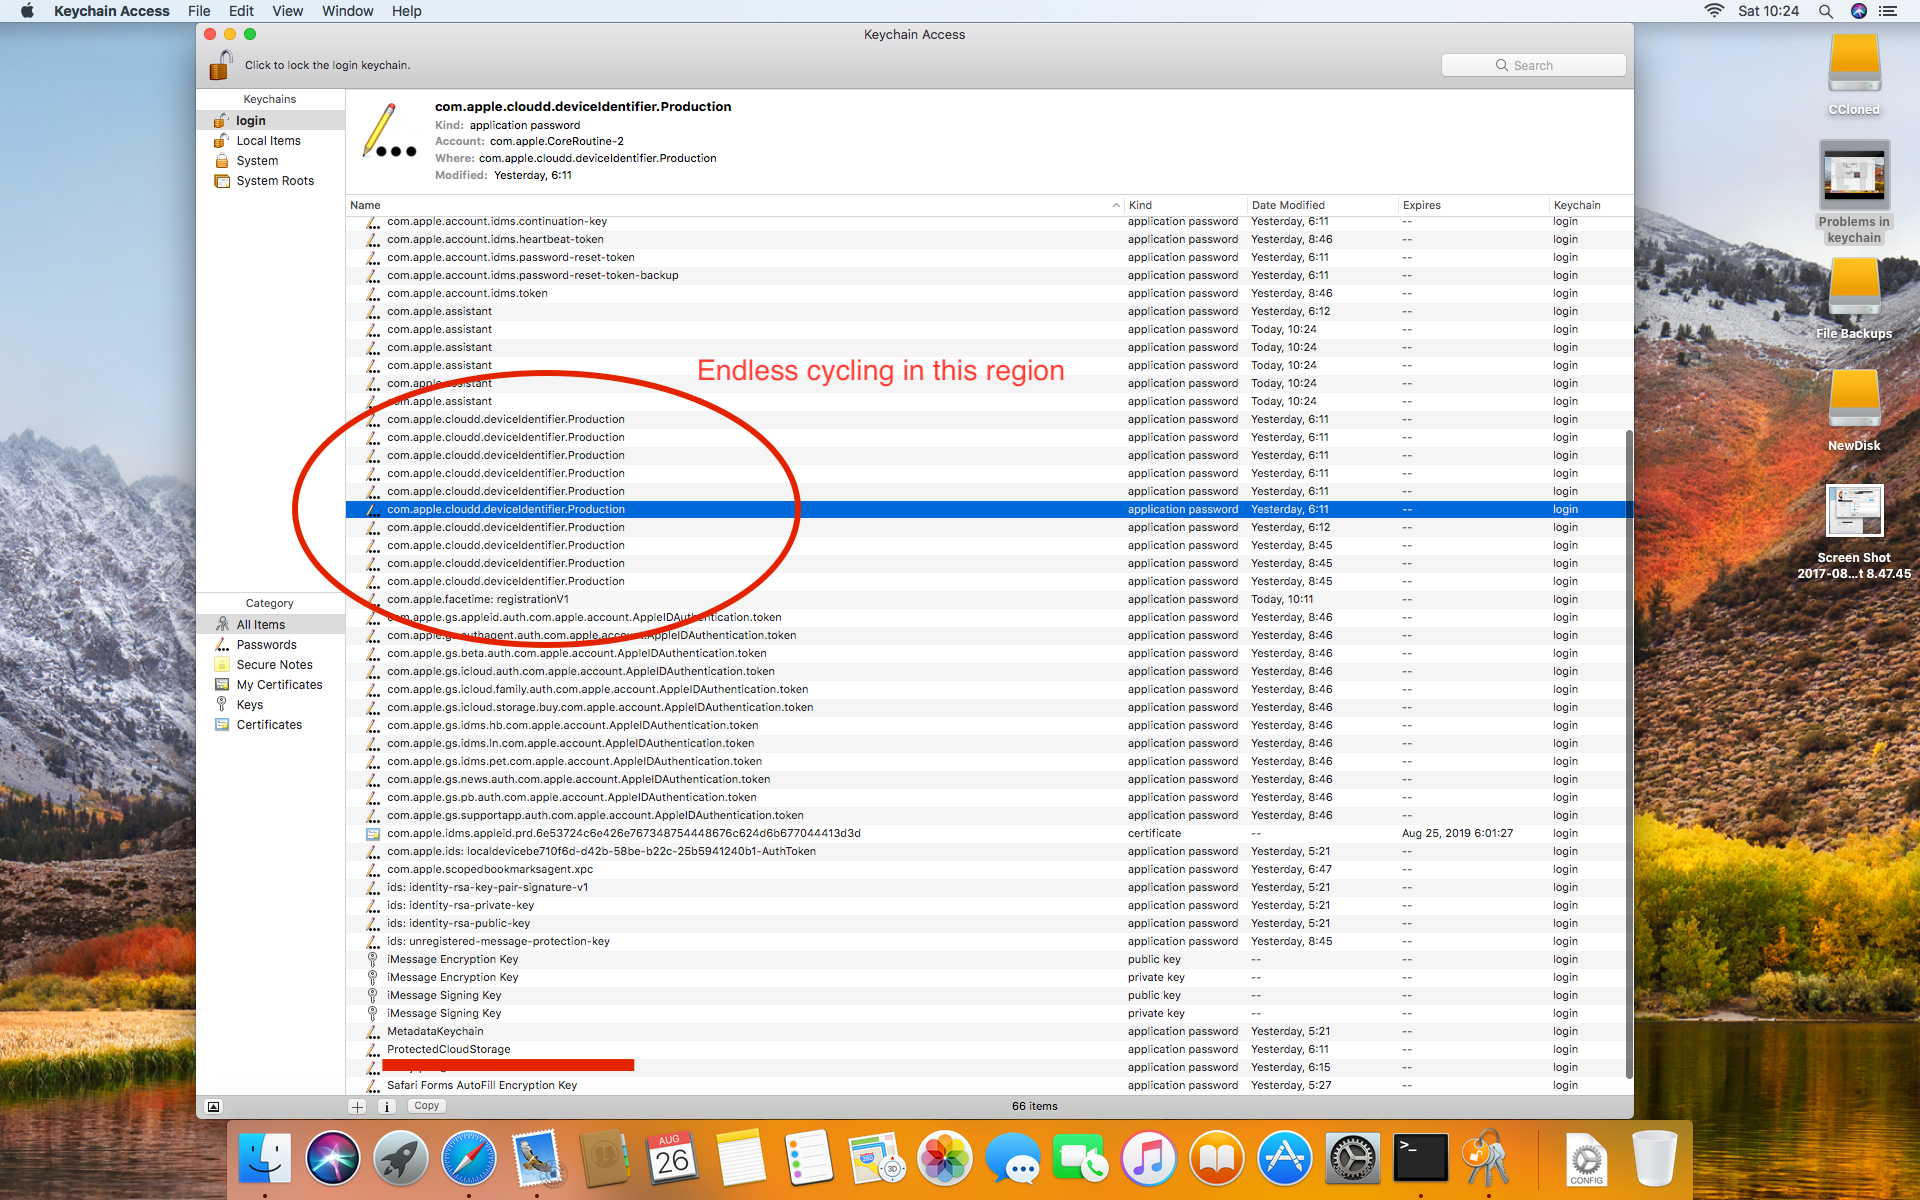Open iTunes from the Dock
Image resolution: width=1920 pixels, height=1200 pixels.
[x=1149, y=1159]
